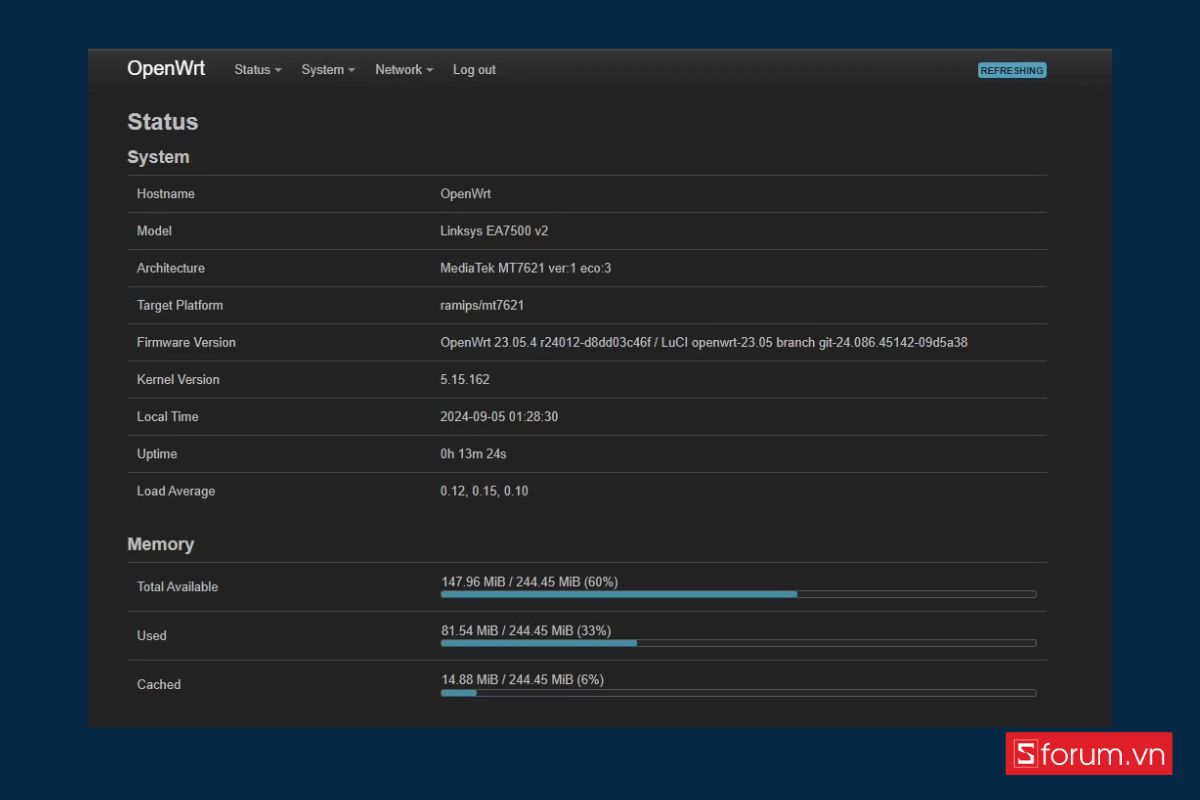Click the REFRESHING status badge
1200x800 pixels.
[x=1012, y=71]
